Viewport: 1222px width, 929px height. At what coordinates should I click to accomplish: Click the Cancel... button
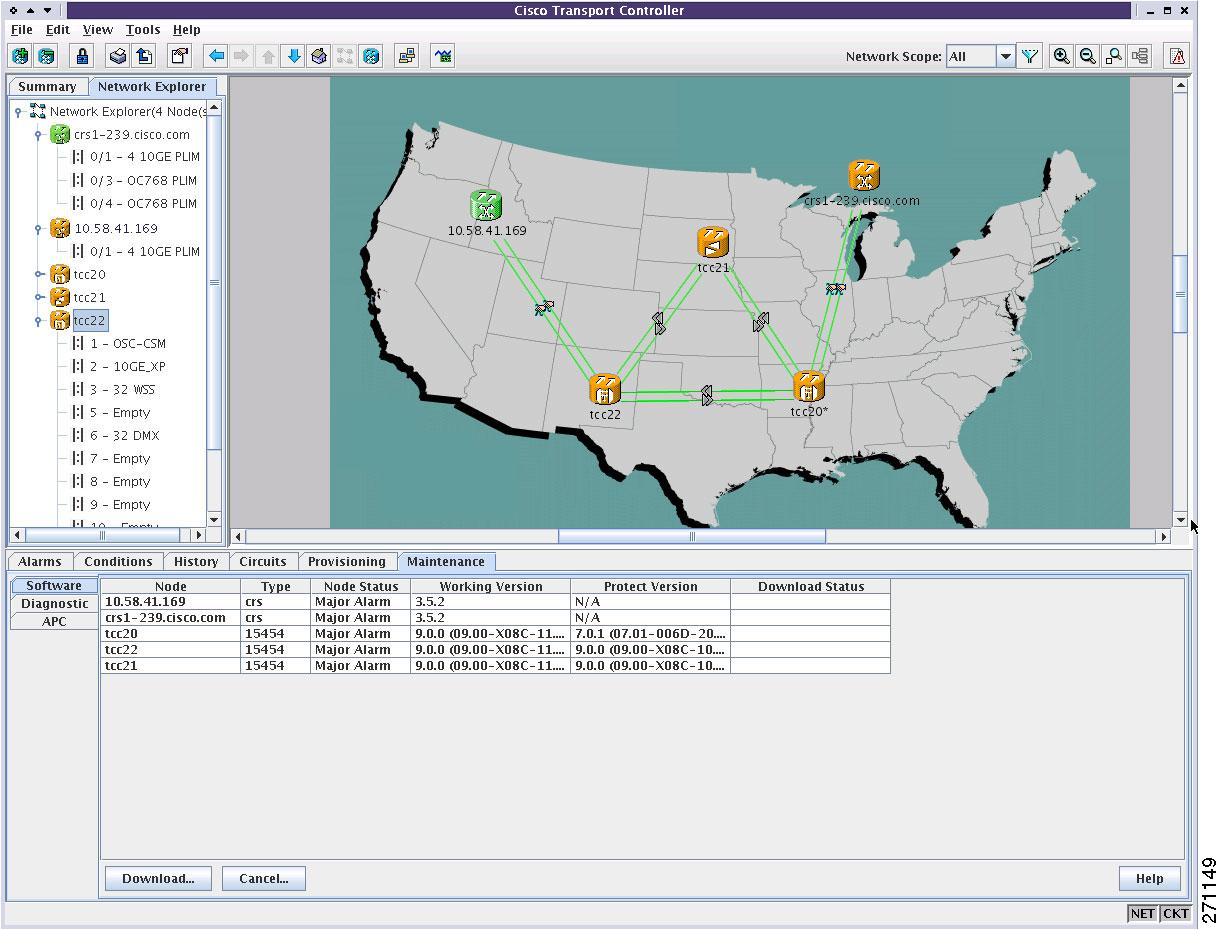tap(264, 879)
